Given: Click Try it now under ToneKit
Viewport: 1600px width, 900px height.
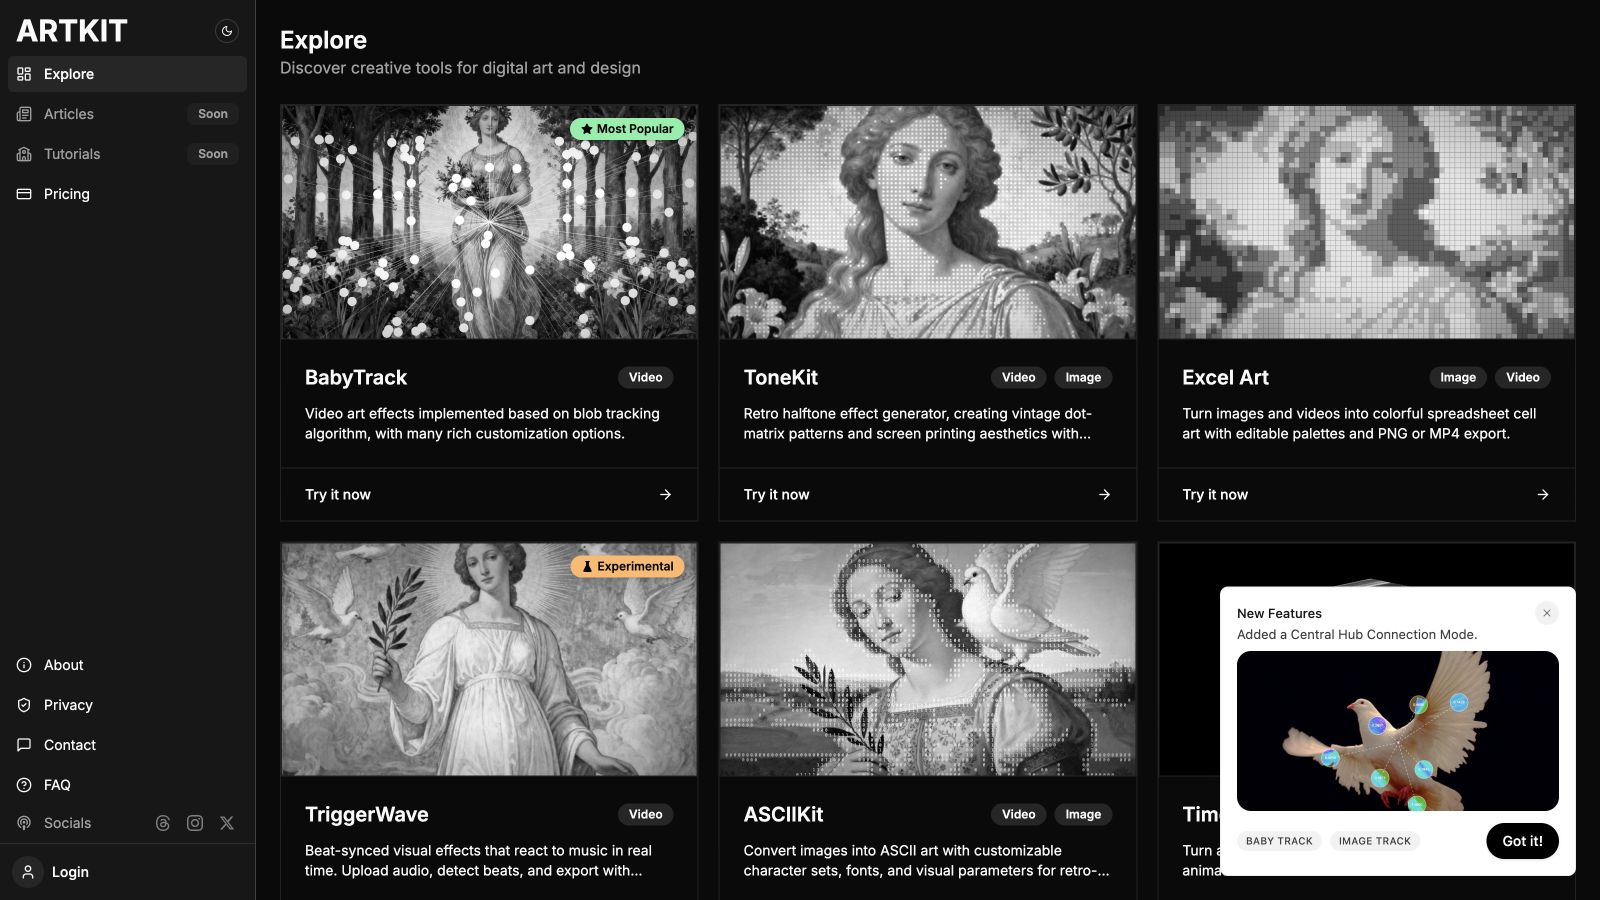Looking at the screenshot, I should (776, 495).
